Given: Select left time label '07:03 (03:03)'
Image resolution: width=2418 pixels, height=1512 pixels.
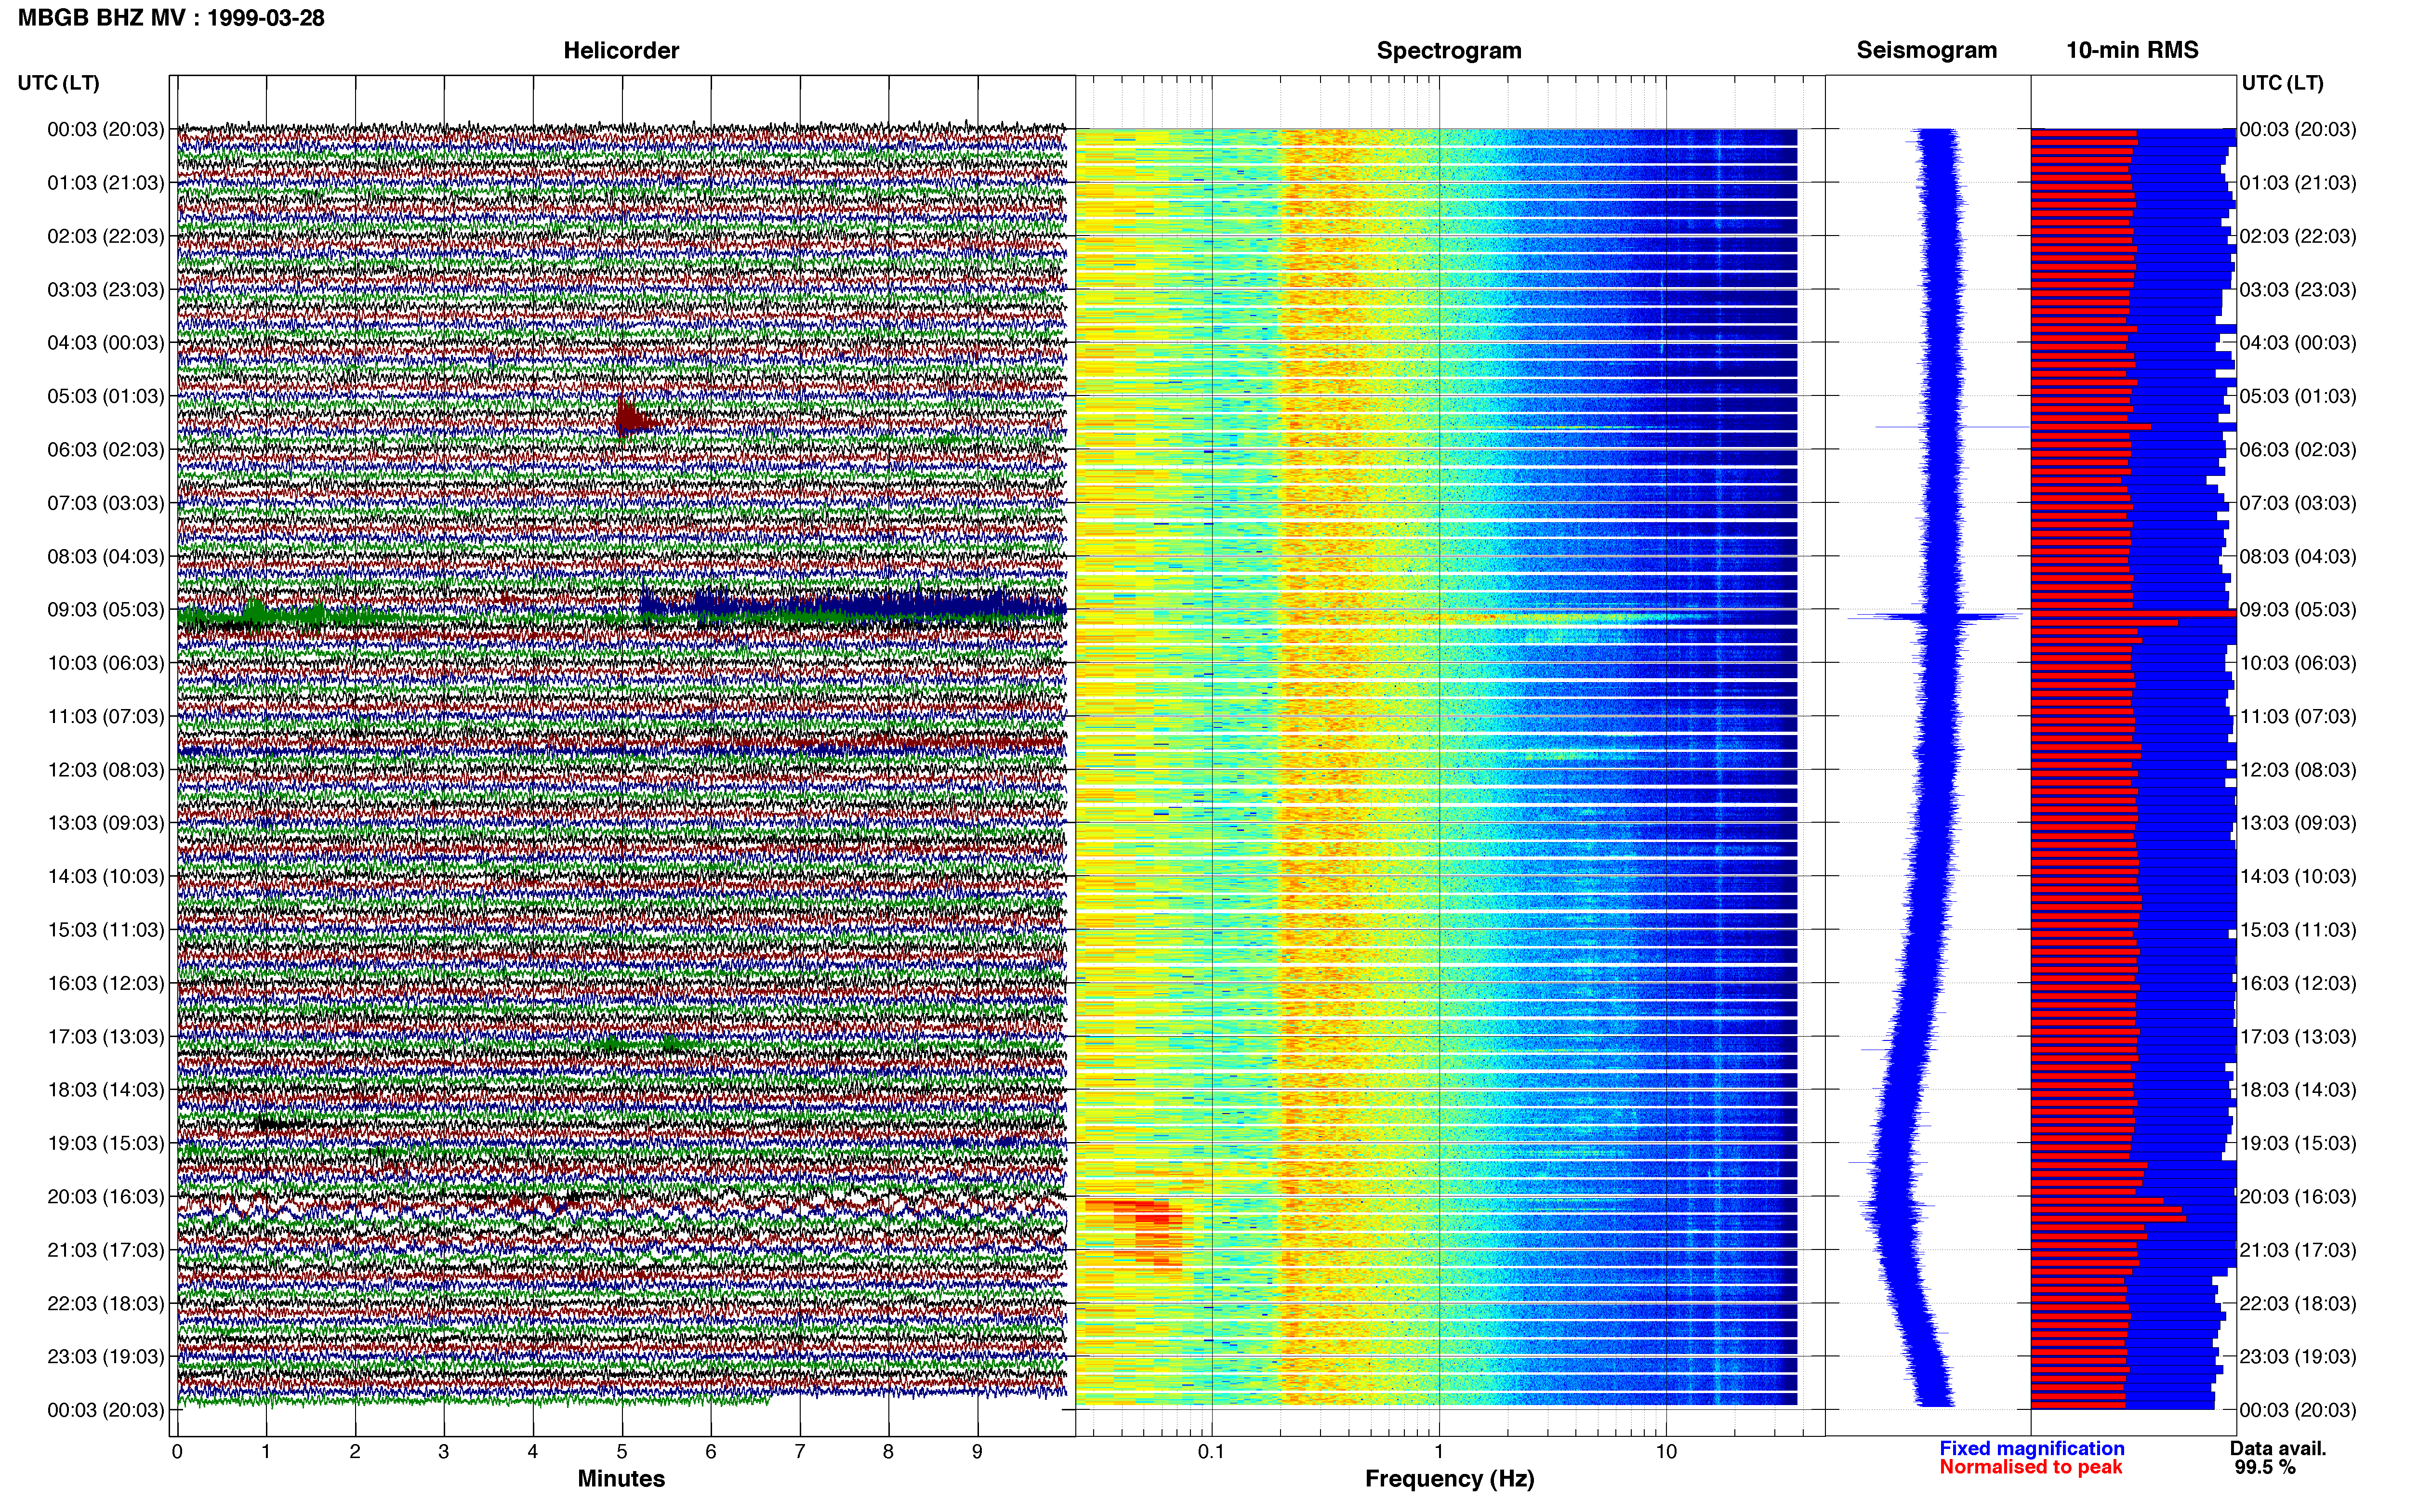Looking at the screenshot, I should tap(105, 503).
